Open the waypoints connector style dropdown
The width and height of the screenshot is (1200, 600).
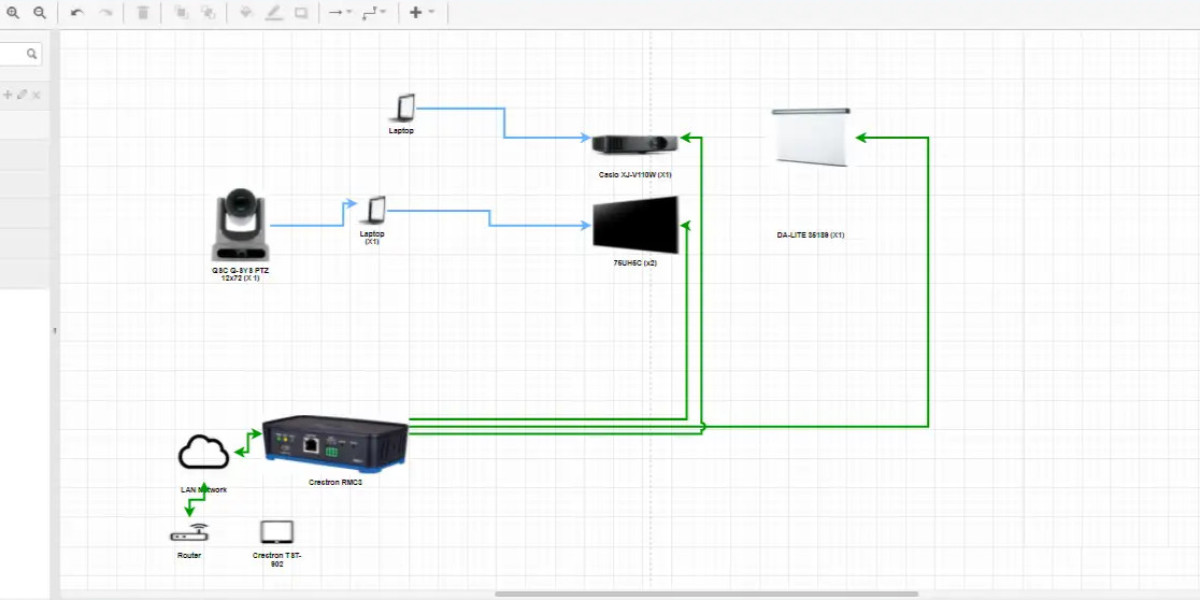coord(374,13)
